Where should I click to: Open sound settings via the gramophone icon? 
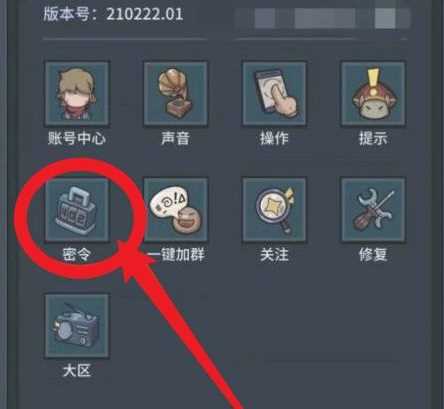[175, 93]
